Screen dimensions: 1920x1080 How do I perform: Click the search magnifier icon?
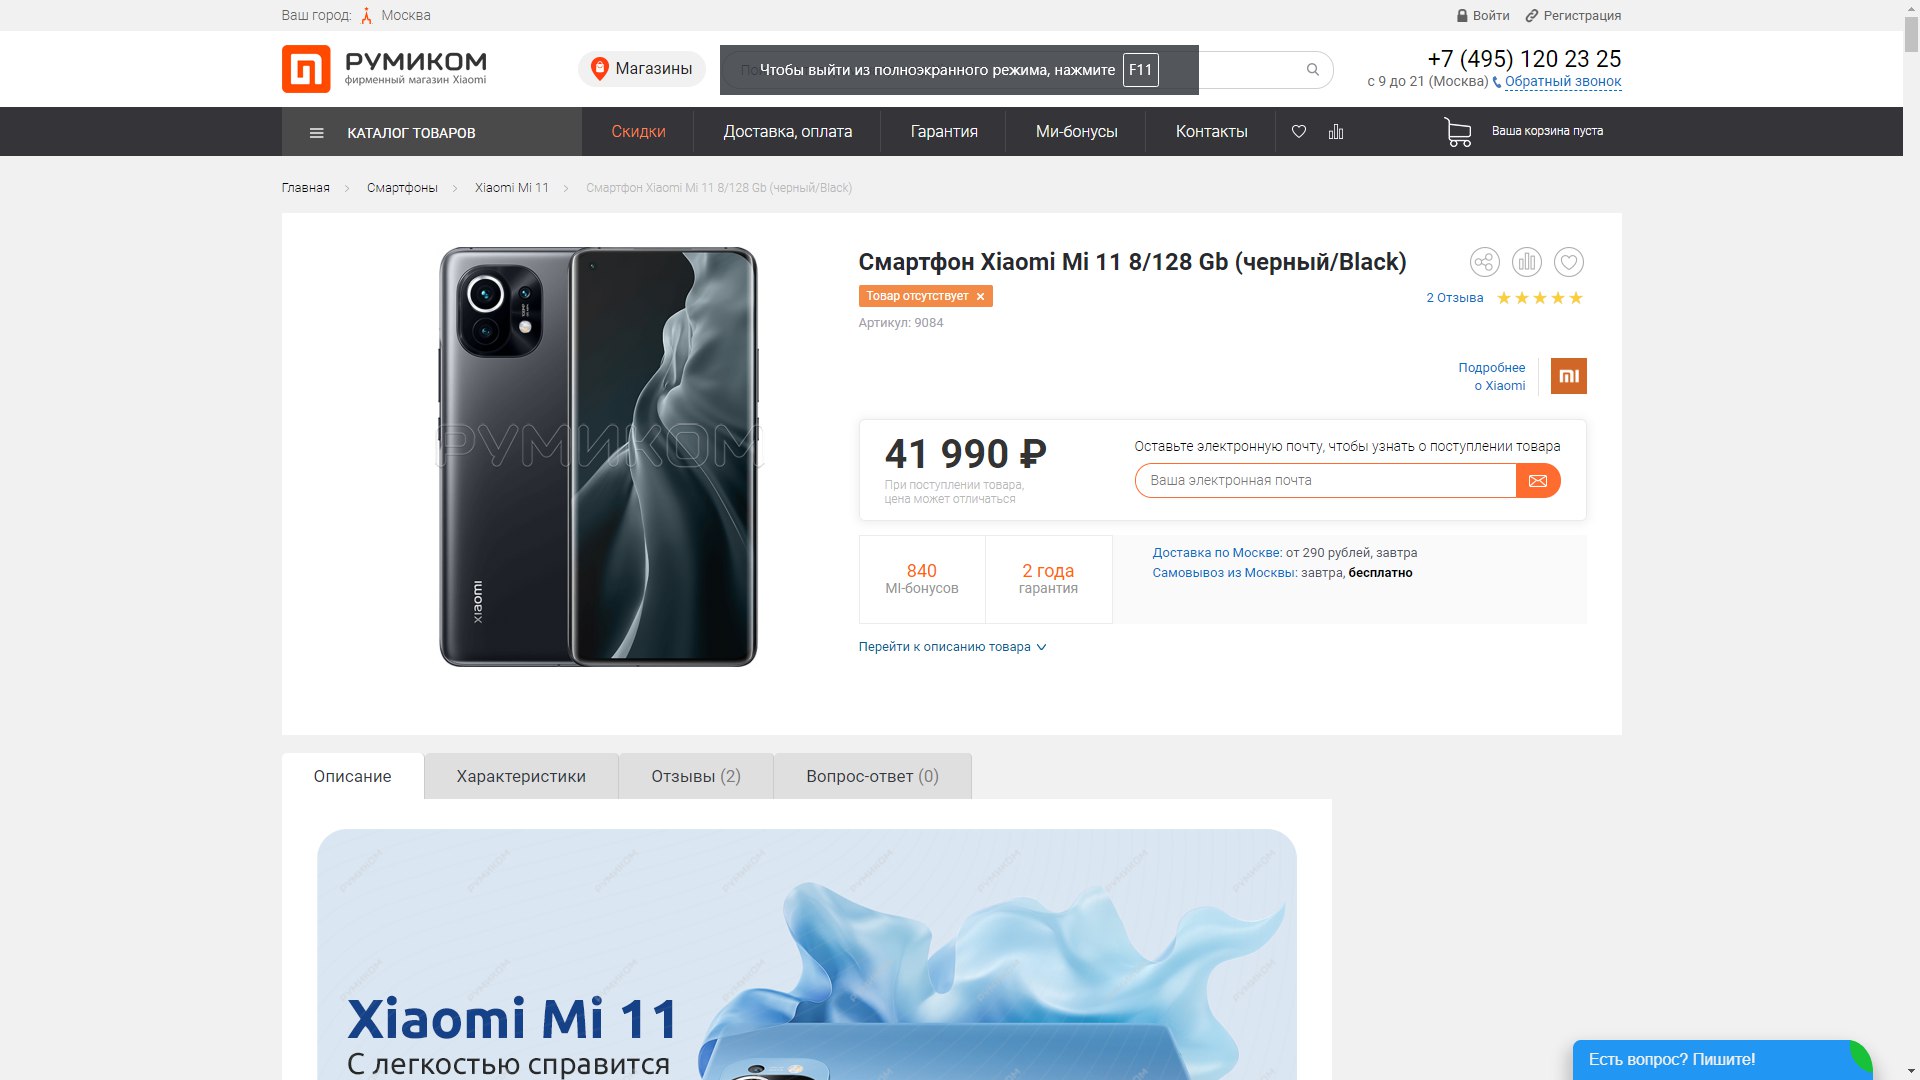click(x=1313, y=70)
